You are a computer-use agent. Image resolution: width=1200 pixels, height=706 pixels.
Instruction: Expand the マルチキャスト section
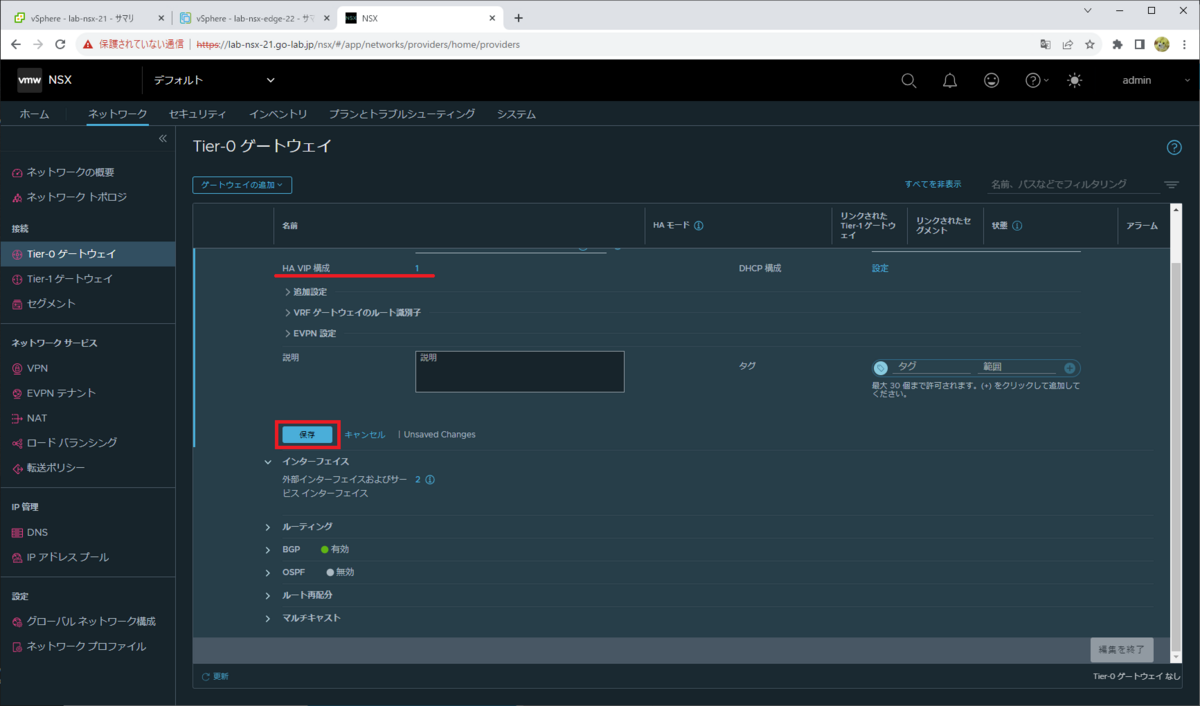[x=268, y=618]
